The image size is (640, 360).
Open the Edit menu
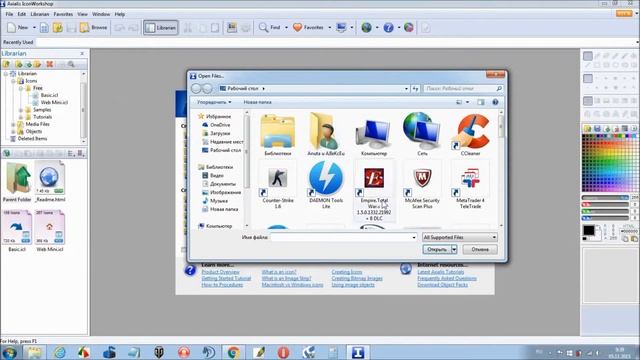pos(22,14)
